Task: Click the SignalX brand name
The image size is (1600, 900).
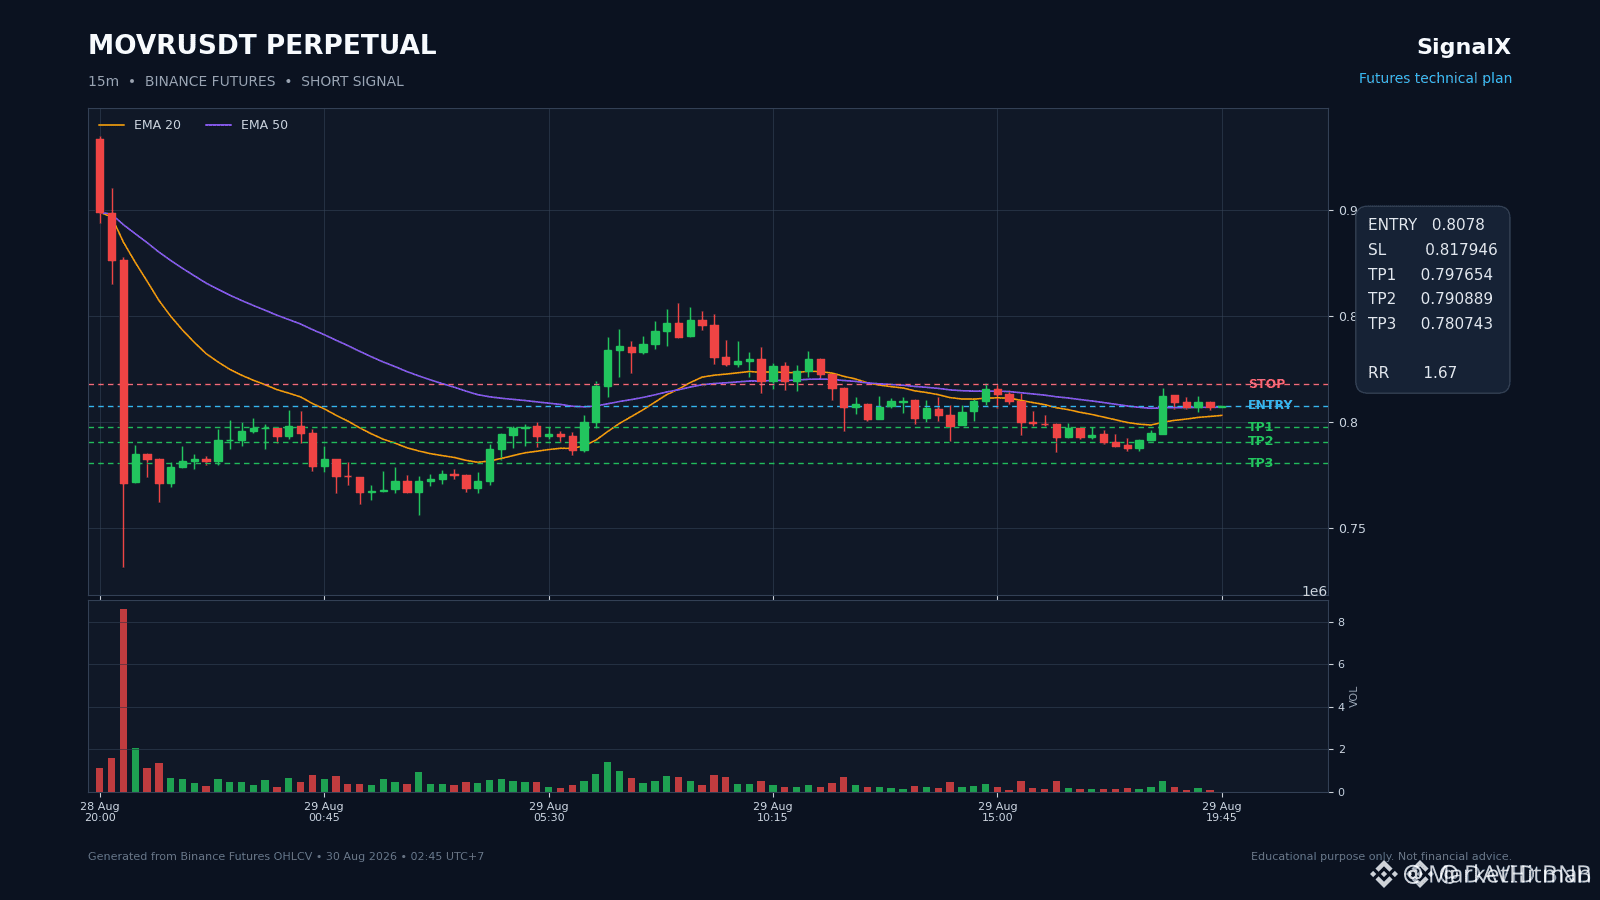Action: point(1463,47)
